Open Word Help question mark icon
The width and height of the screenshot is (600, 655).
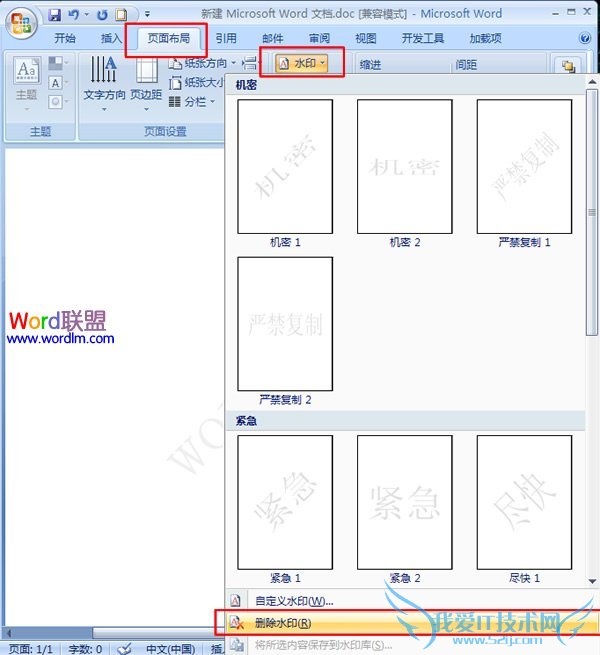pos(585,38)
